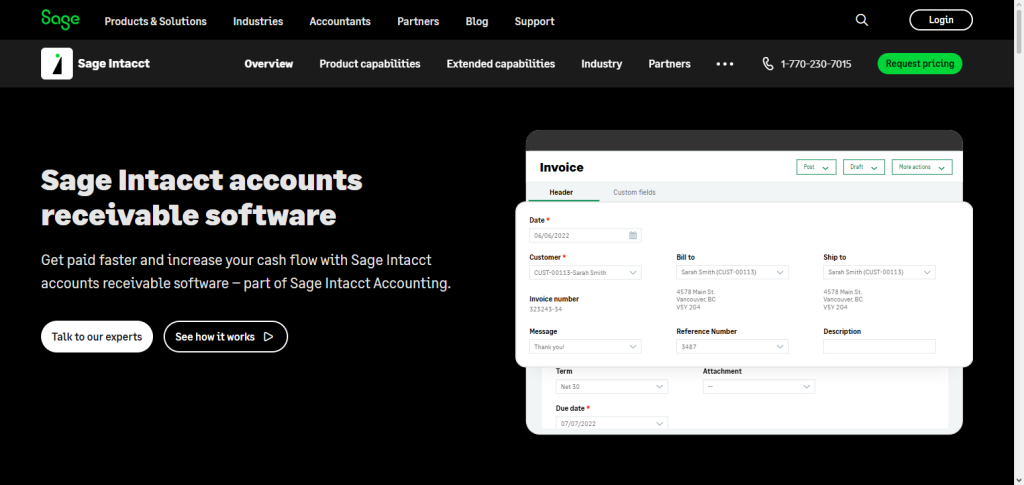Open Products & Solutions menu
This screenshot has width=1024, height=485.
point(155,21)
